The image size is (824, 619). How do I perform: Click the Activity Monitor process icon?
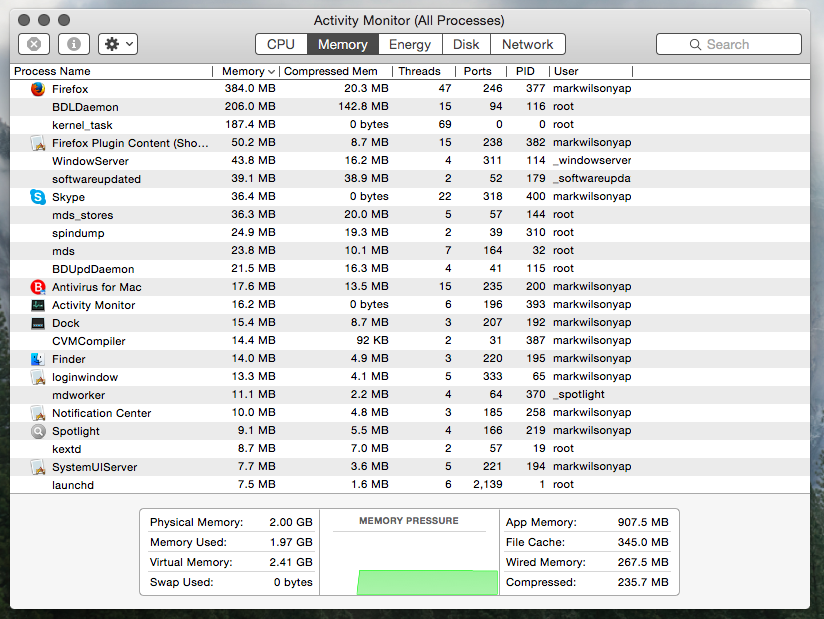tap(38, 305)
